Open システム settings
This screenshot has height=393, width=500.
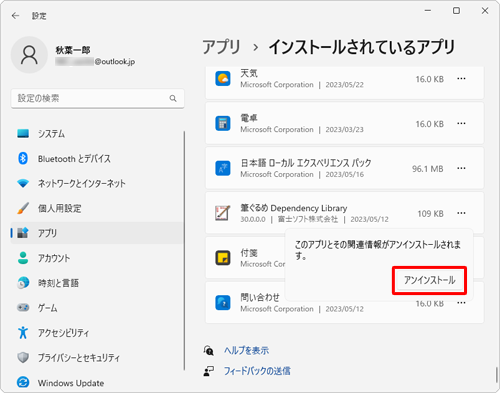pyautogui.click(x=97, y=134)
